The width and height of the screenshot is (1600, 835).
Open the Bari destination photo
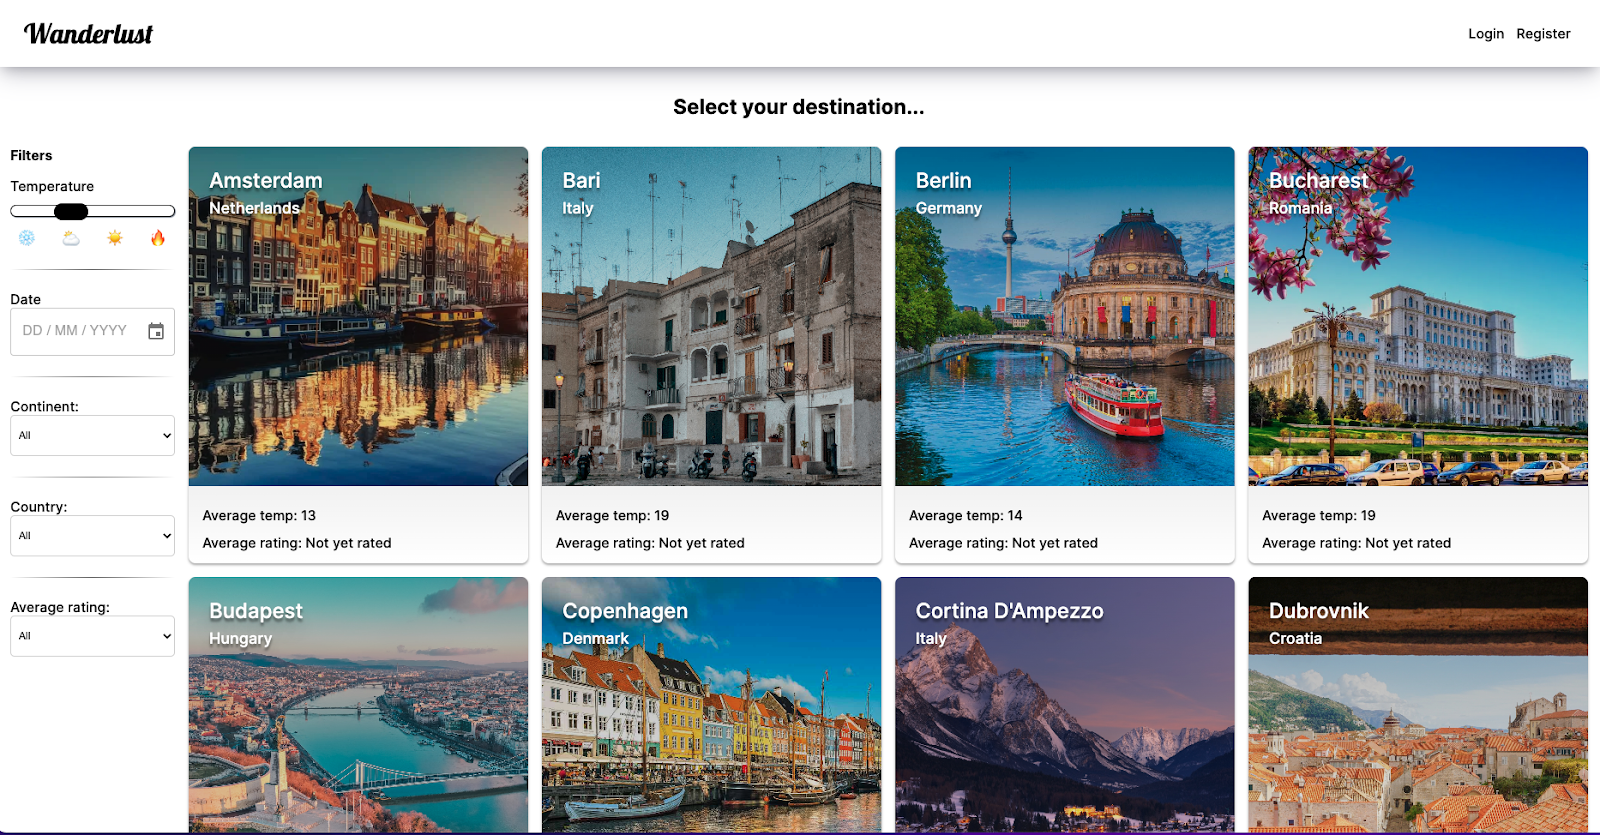coord(711,316)
